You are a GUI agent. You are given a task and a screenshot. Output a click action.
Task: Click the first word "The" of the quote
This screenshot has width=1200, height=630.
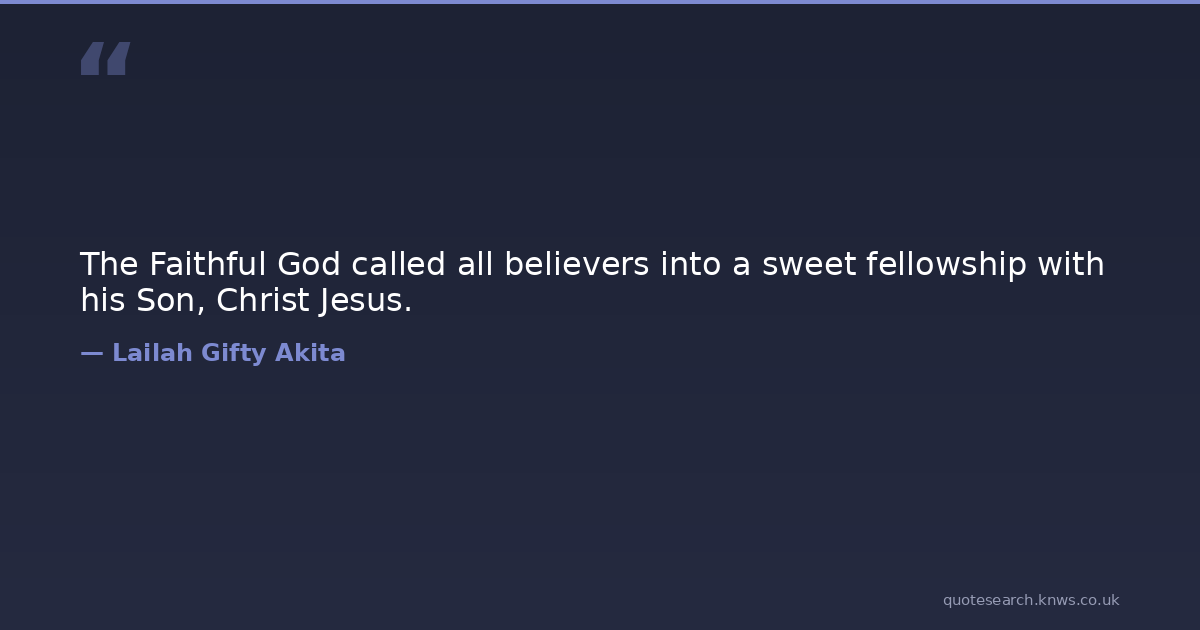point(109,265)
